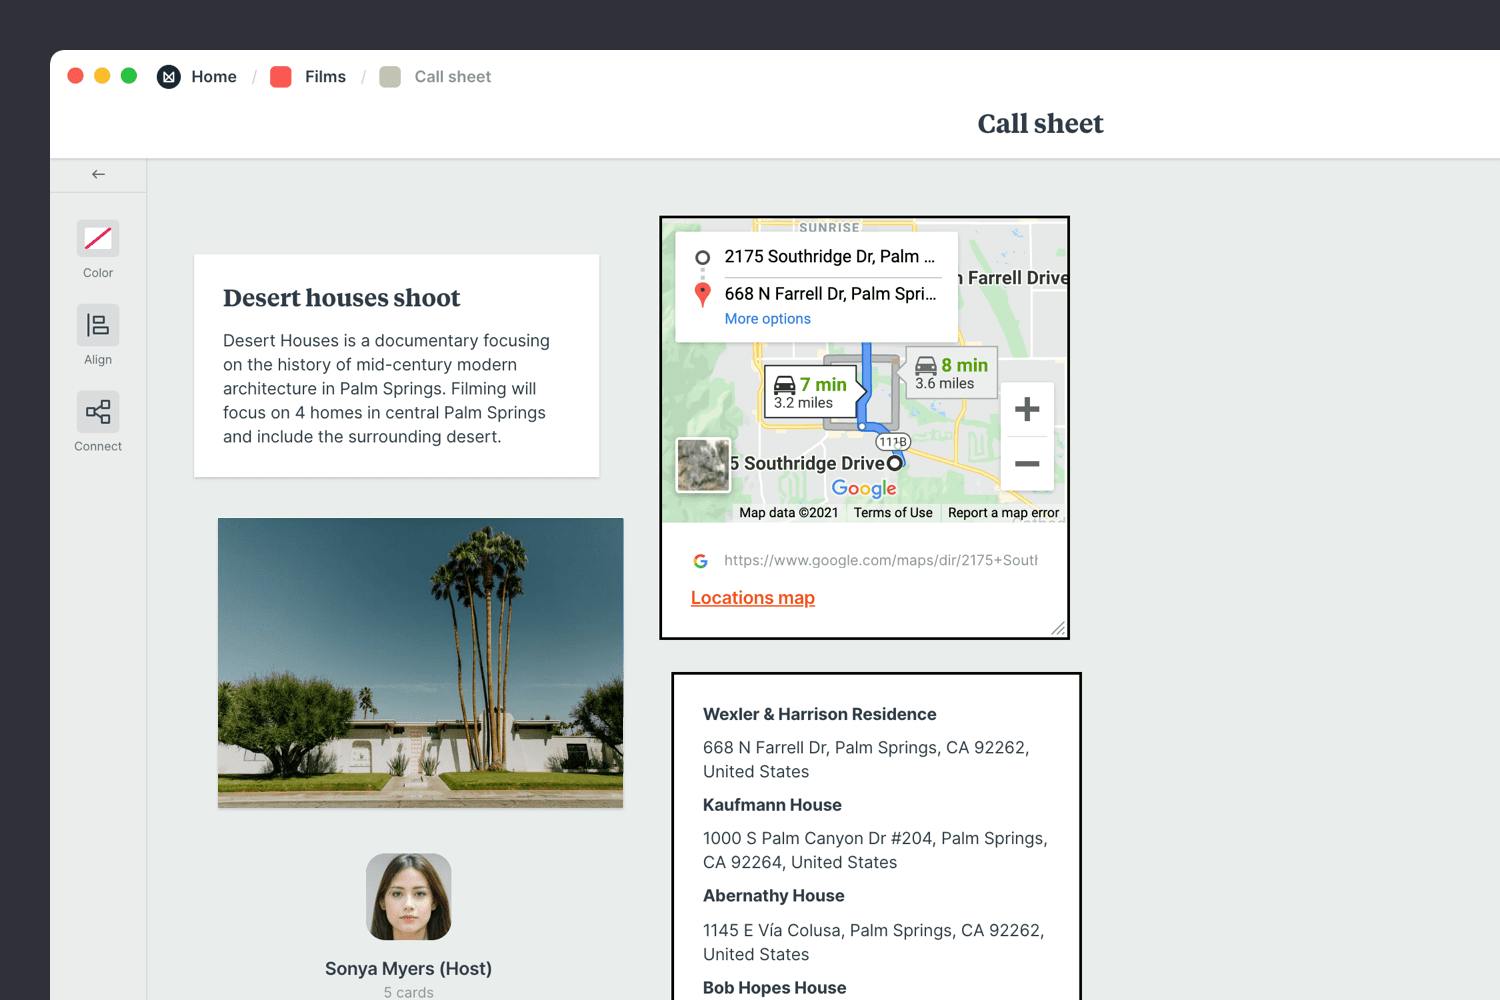
Task: Click the Milanote Home logo icon
Action: [169, 77]
